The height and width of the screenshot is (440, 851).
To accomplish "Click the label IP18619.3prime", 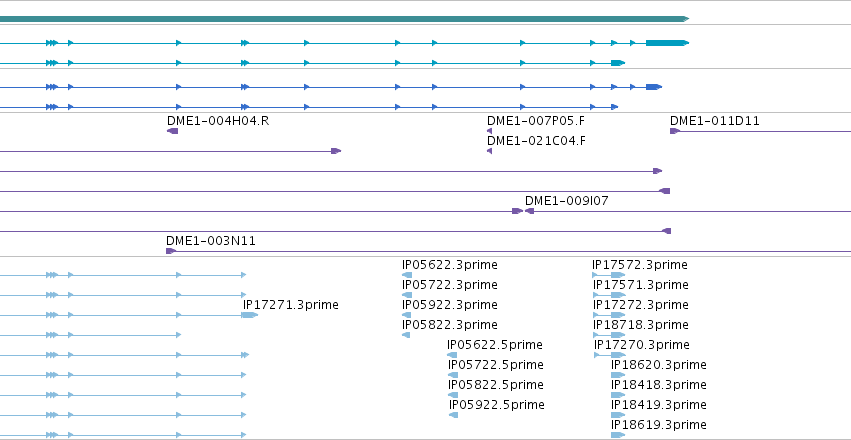I will 659,425.
